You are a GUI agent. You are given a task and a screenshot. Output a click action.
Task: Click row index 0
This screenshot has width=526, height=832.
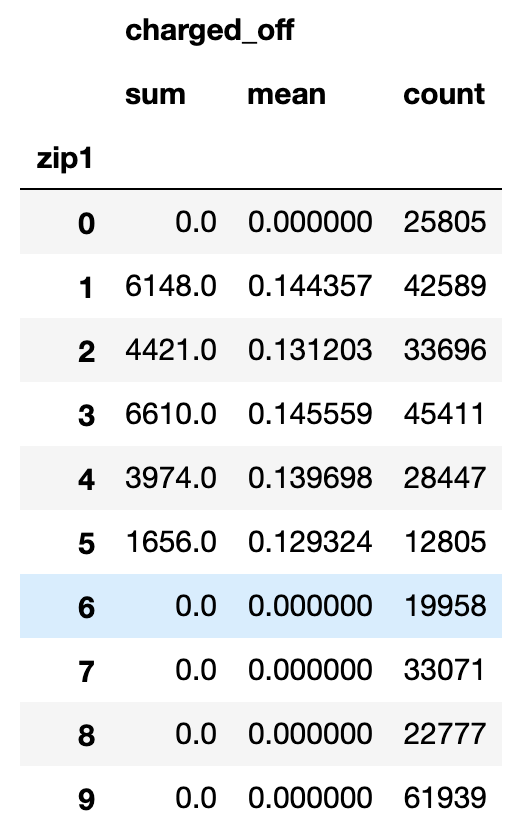[x=87, y=223]
